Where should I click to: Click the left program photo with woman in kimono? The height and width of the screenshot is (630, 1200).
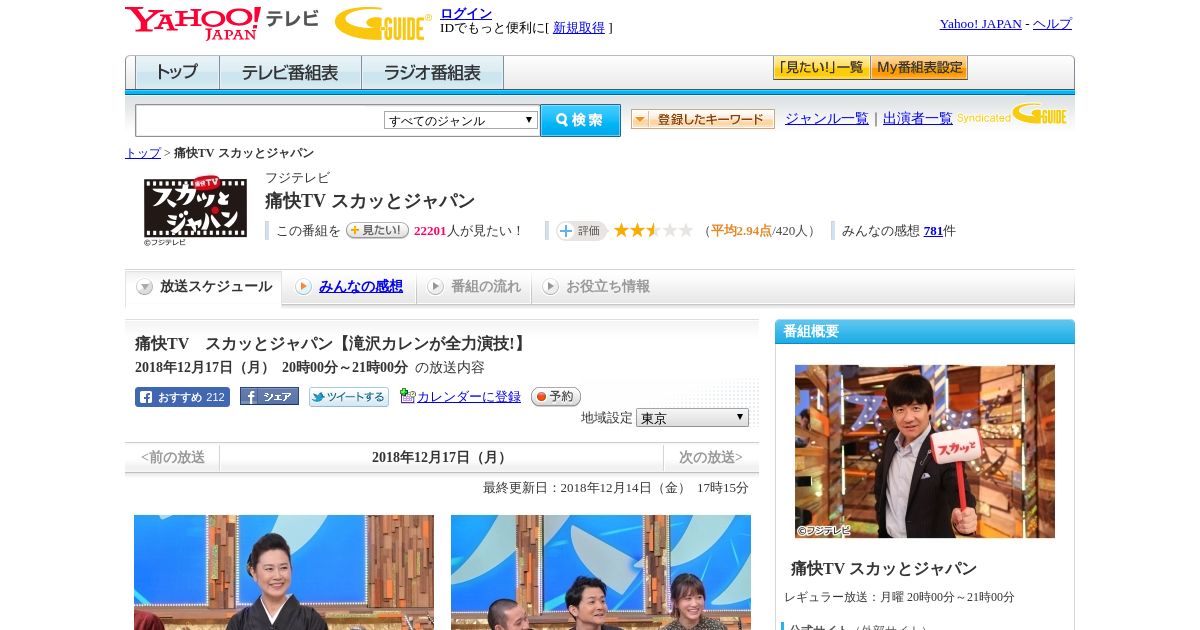click(x=284, y=572)
